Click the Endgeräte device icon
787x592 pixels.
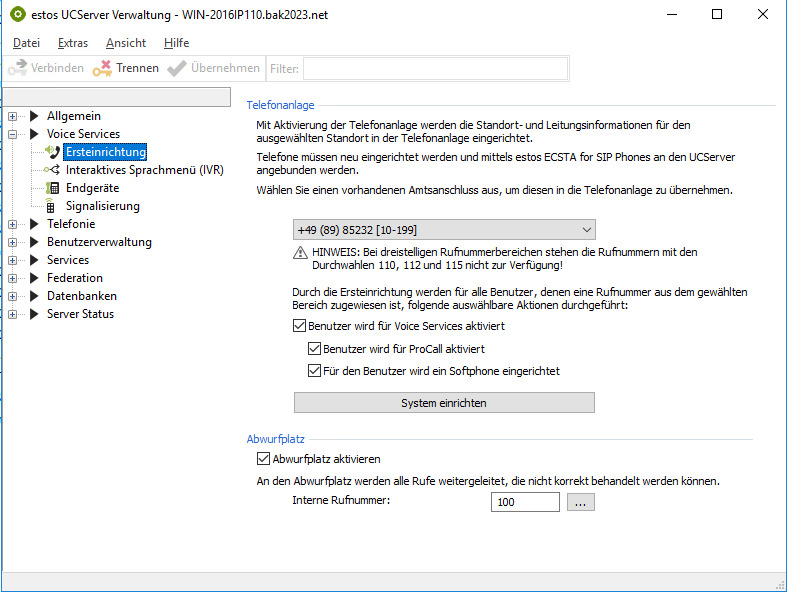point(52,188)
